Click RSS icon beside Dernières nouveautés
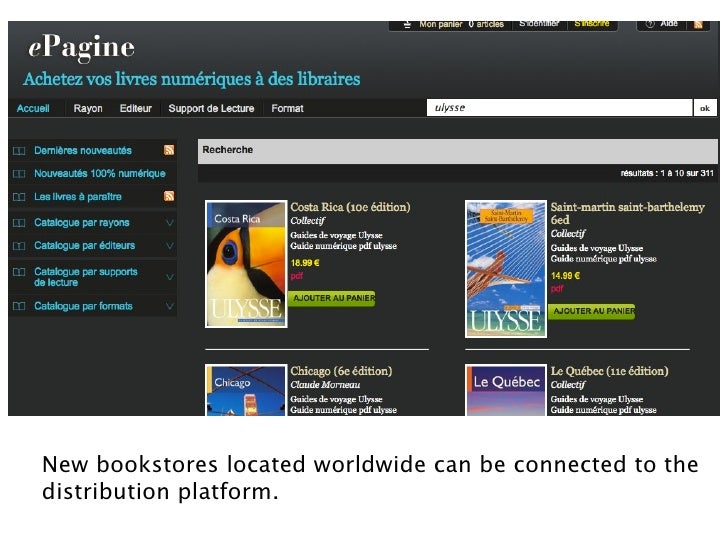 (x=169, y=150)
